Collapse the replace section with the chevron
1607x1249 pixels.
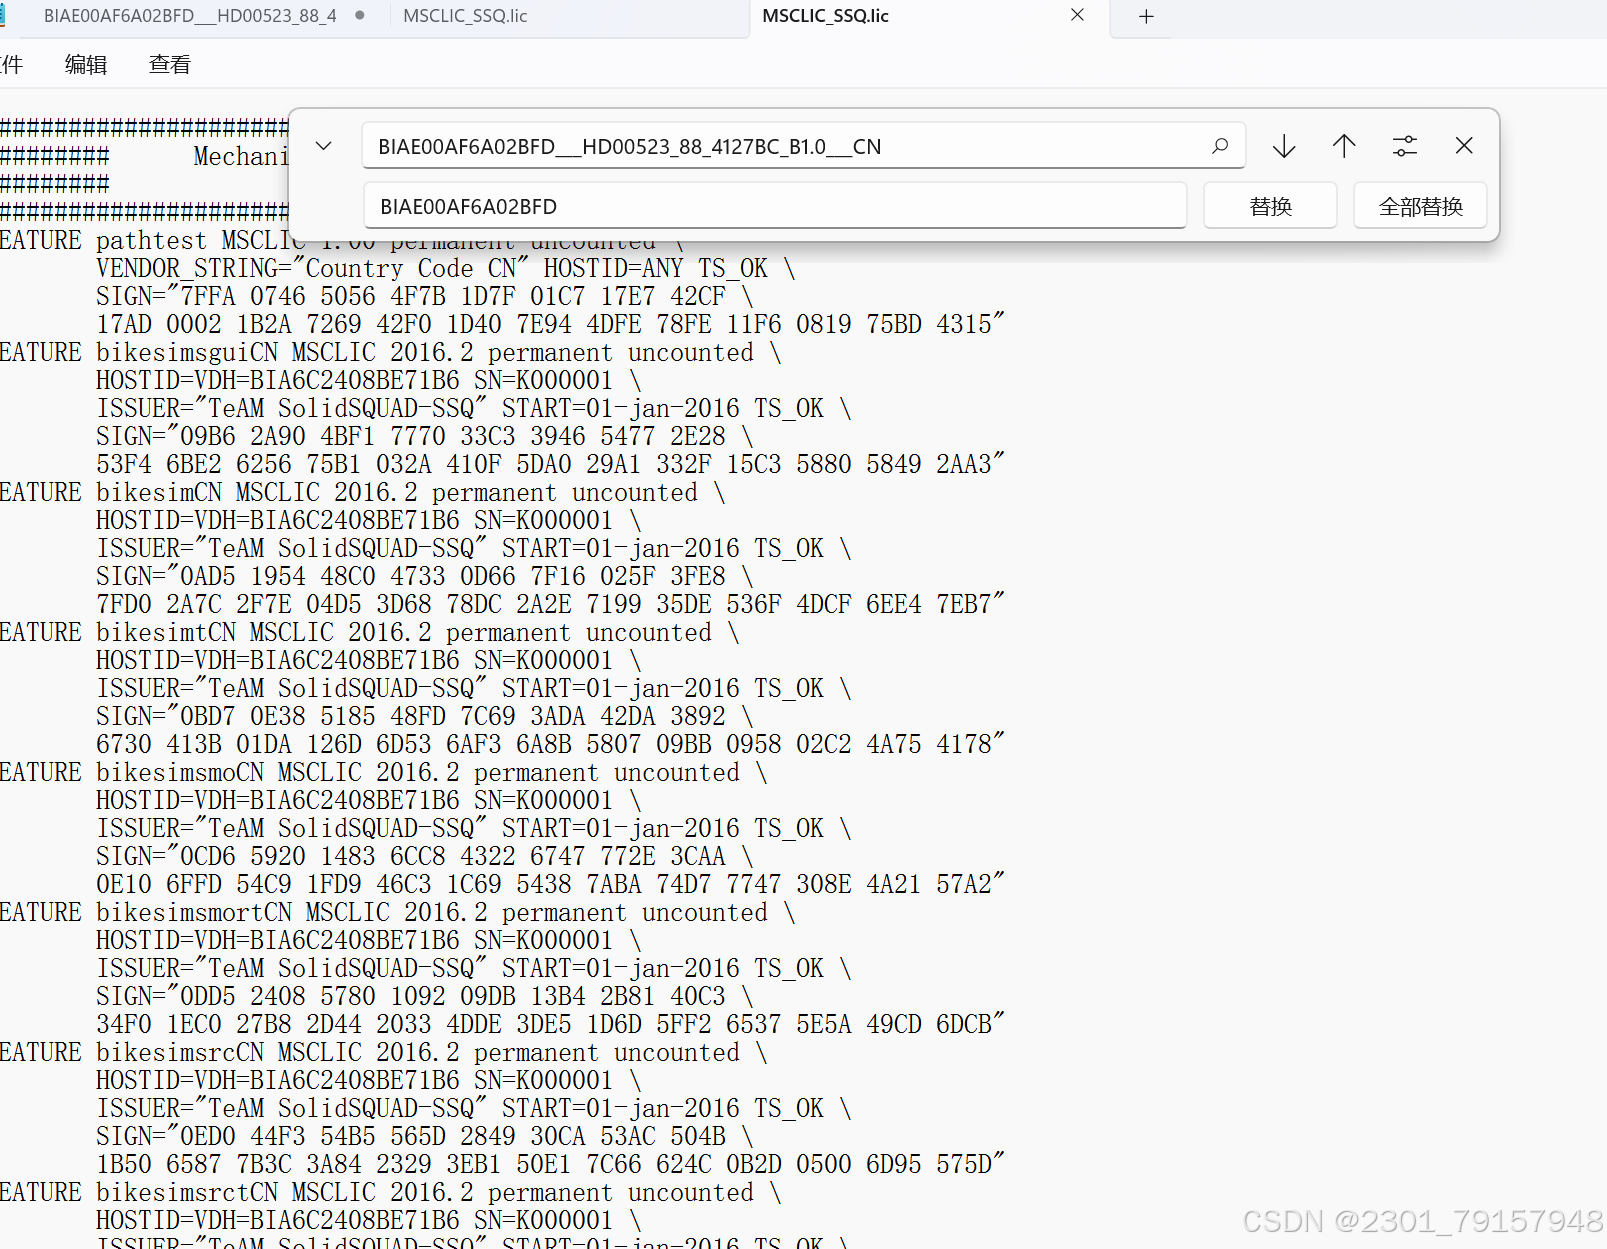[x=323, y=145]
